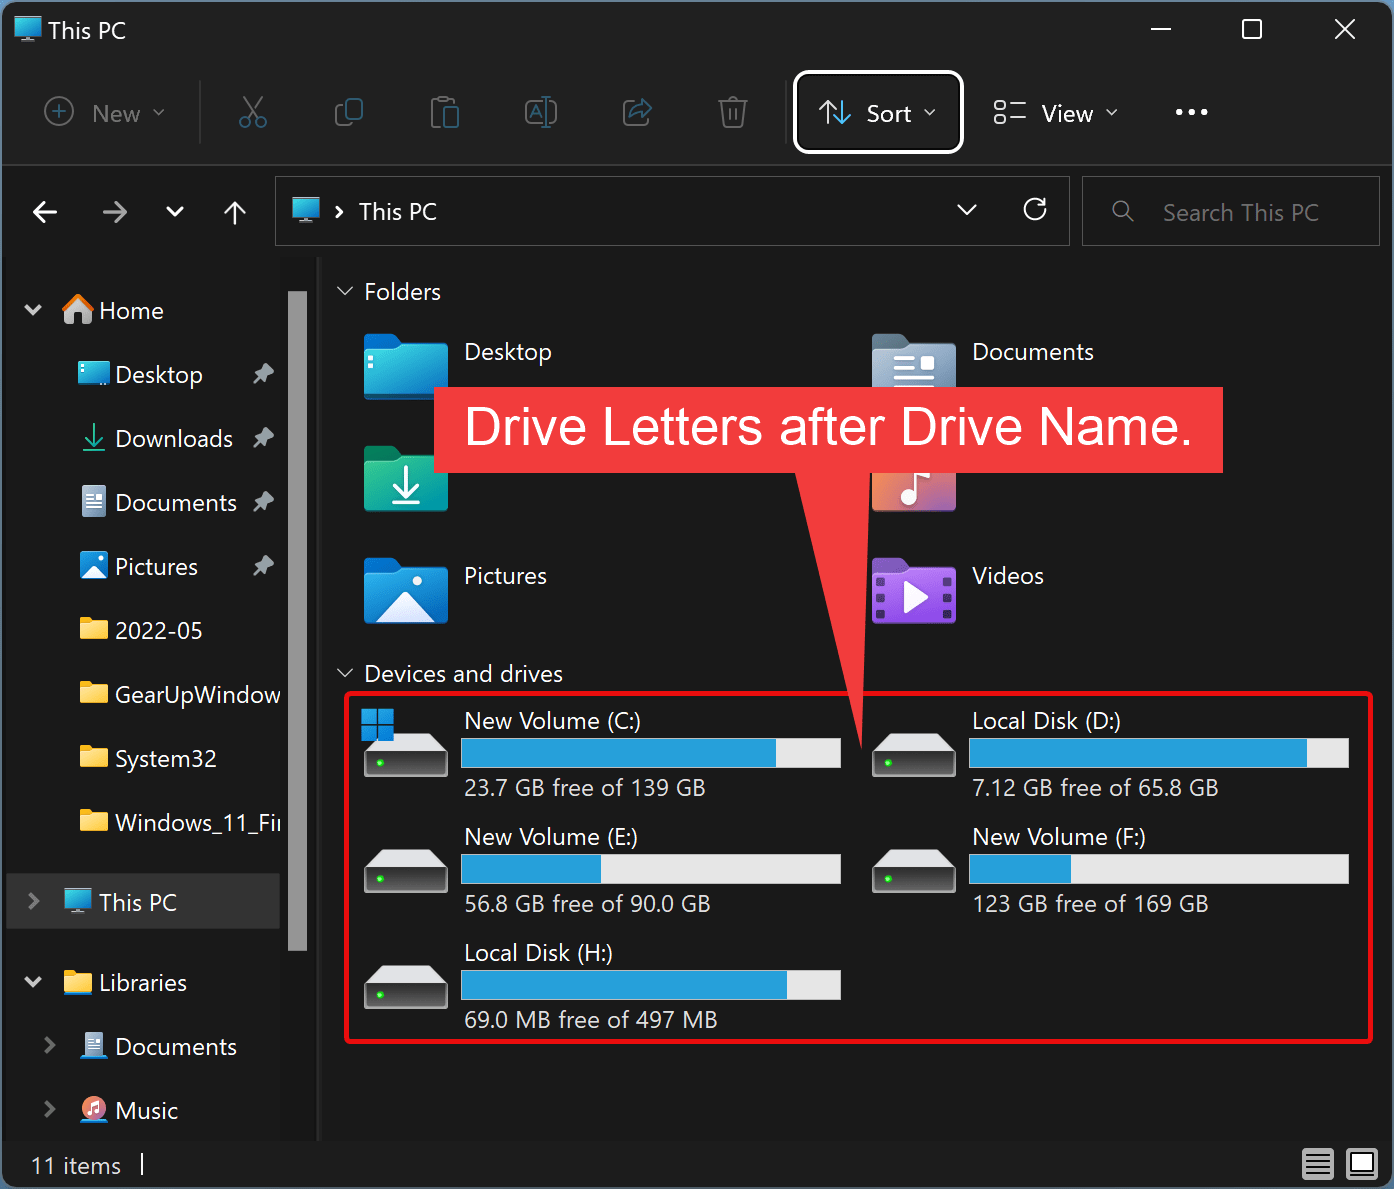Refresh the current folder view
This screenshot has width=1394, height=1189.
(1035, 211)
